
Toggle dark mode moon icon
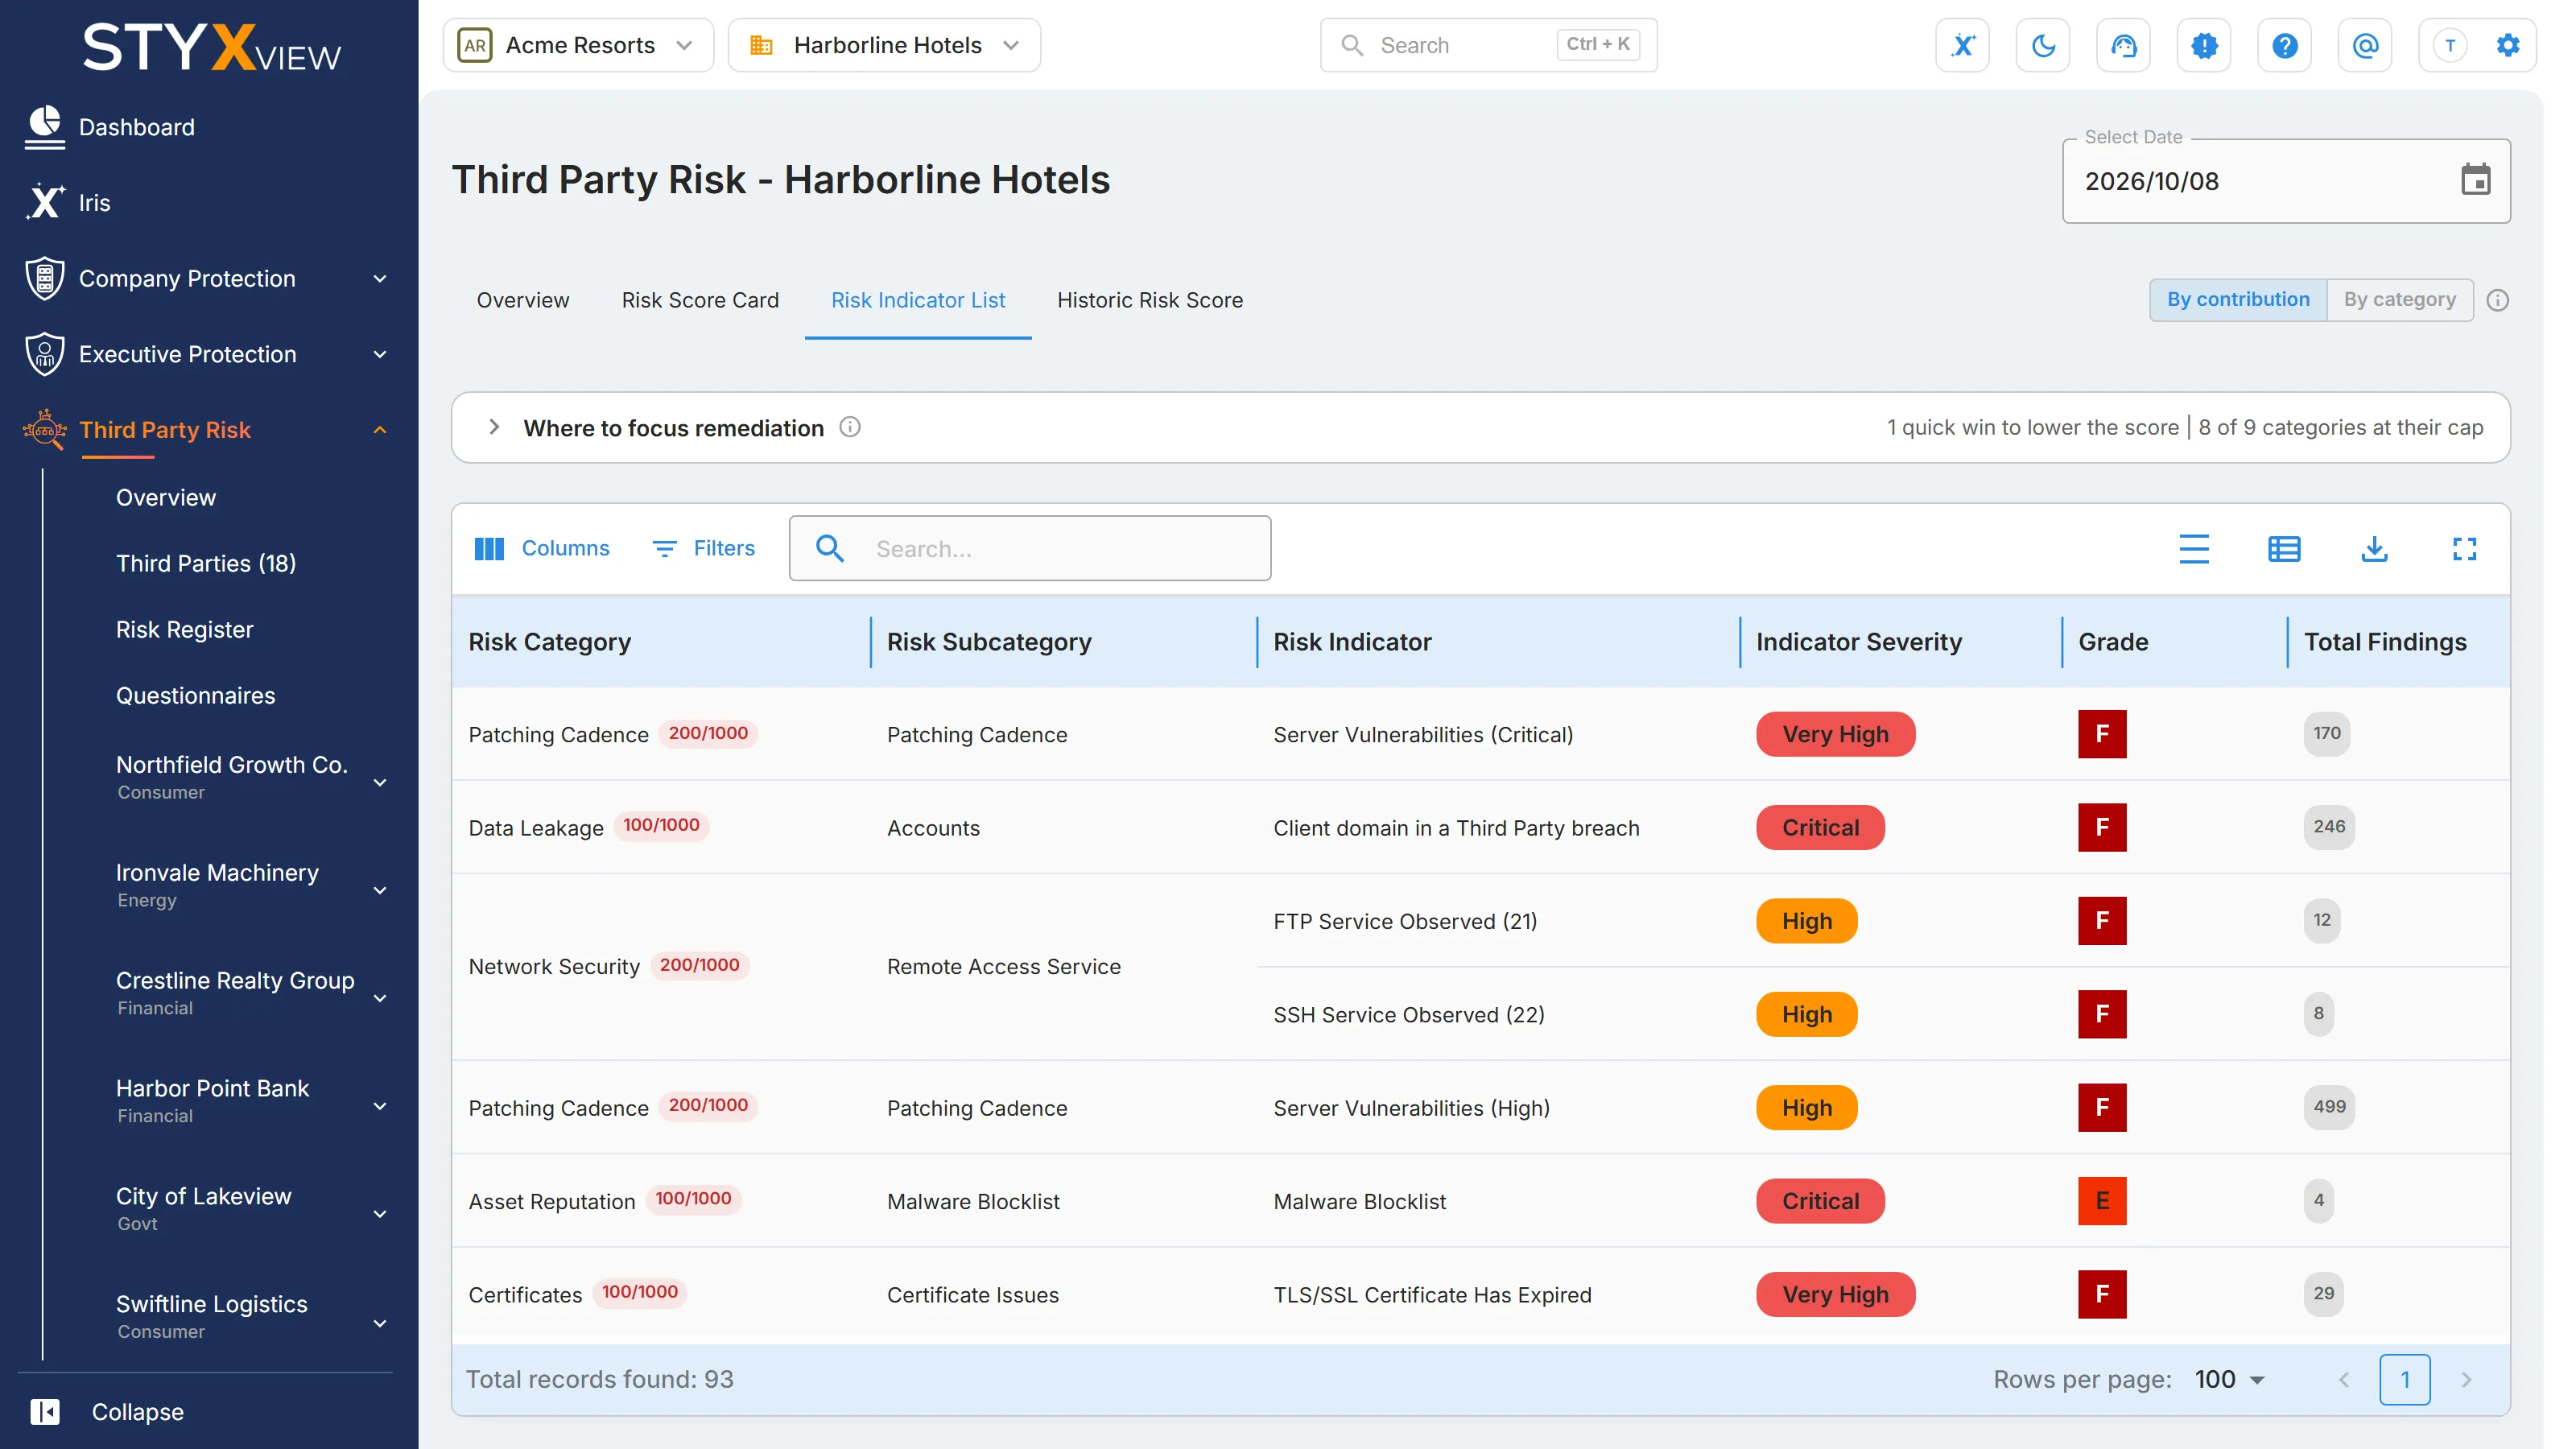[2043, 45]
